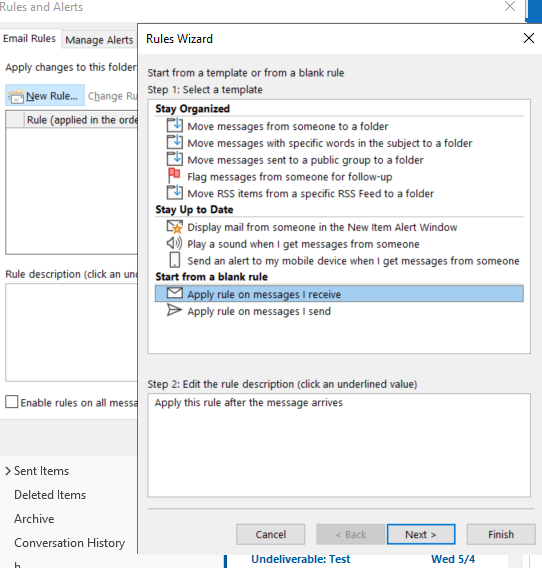
Task: Click the envelope icon for messages I receive
Action: [175, 293]
